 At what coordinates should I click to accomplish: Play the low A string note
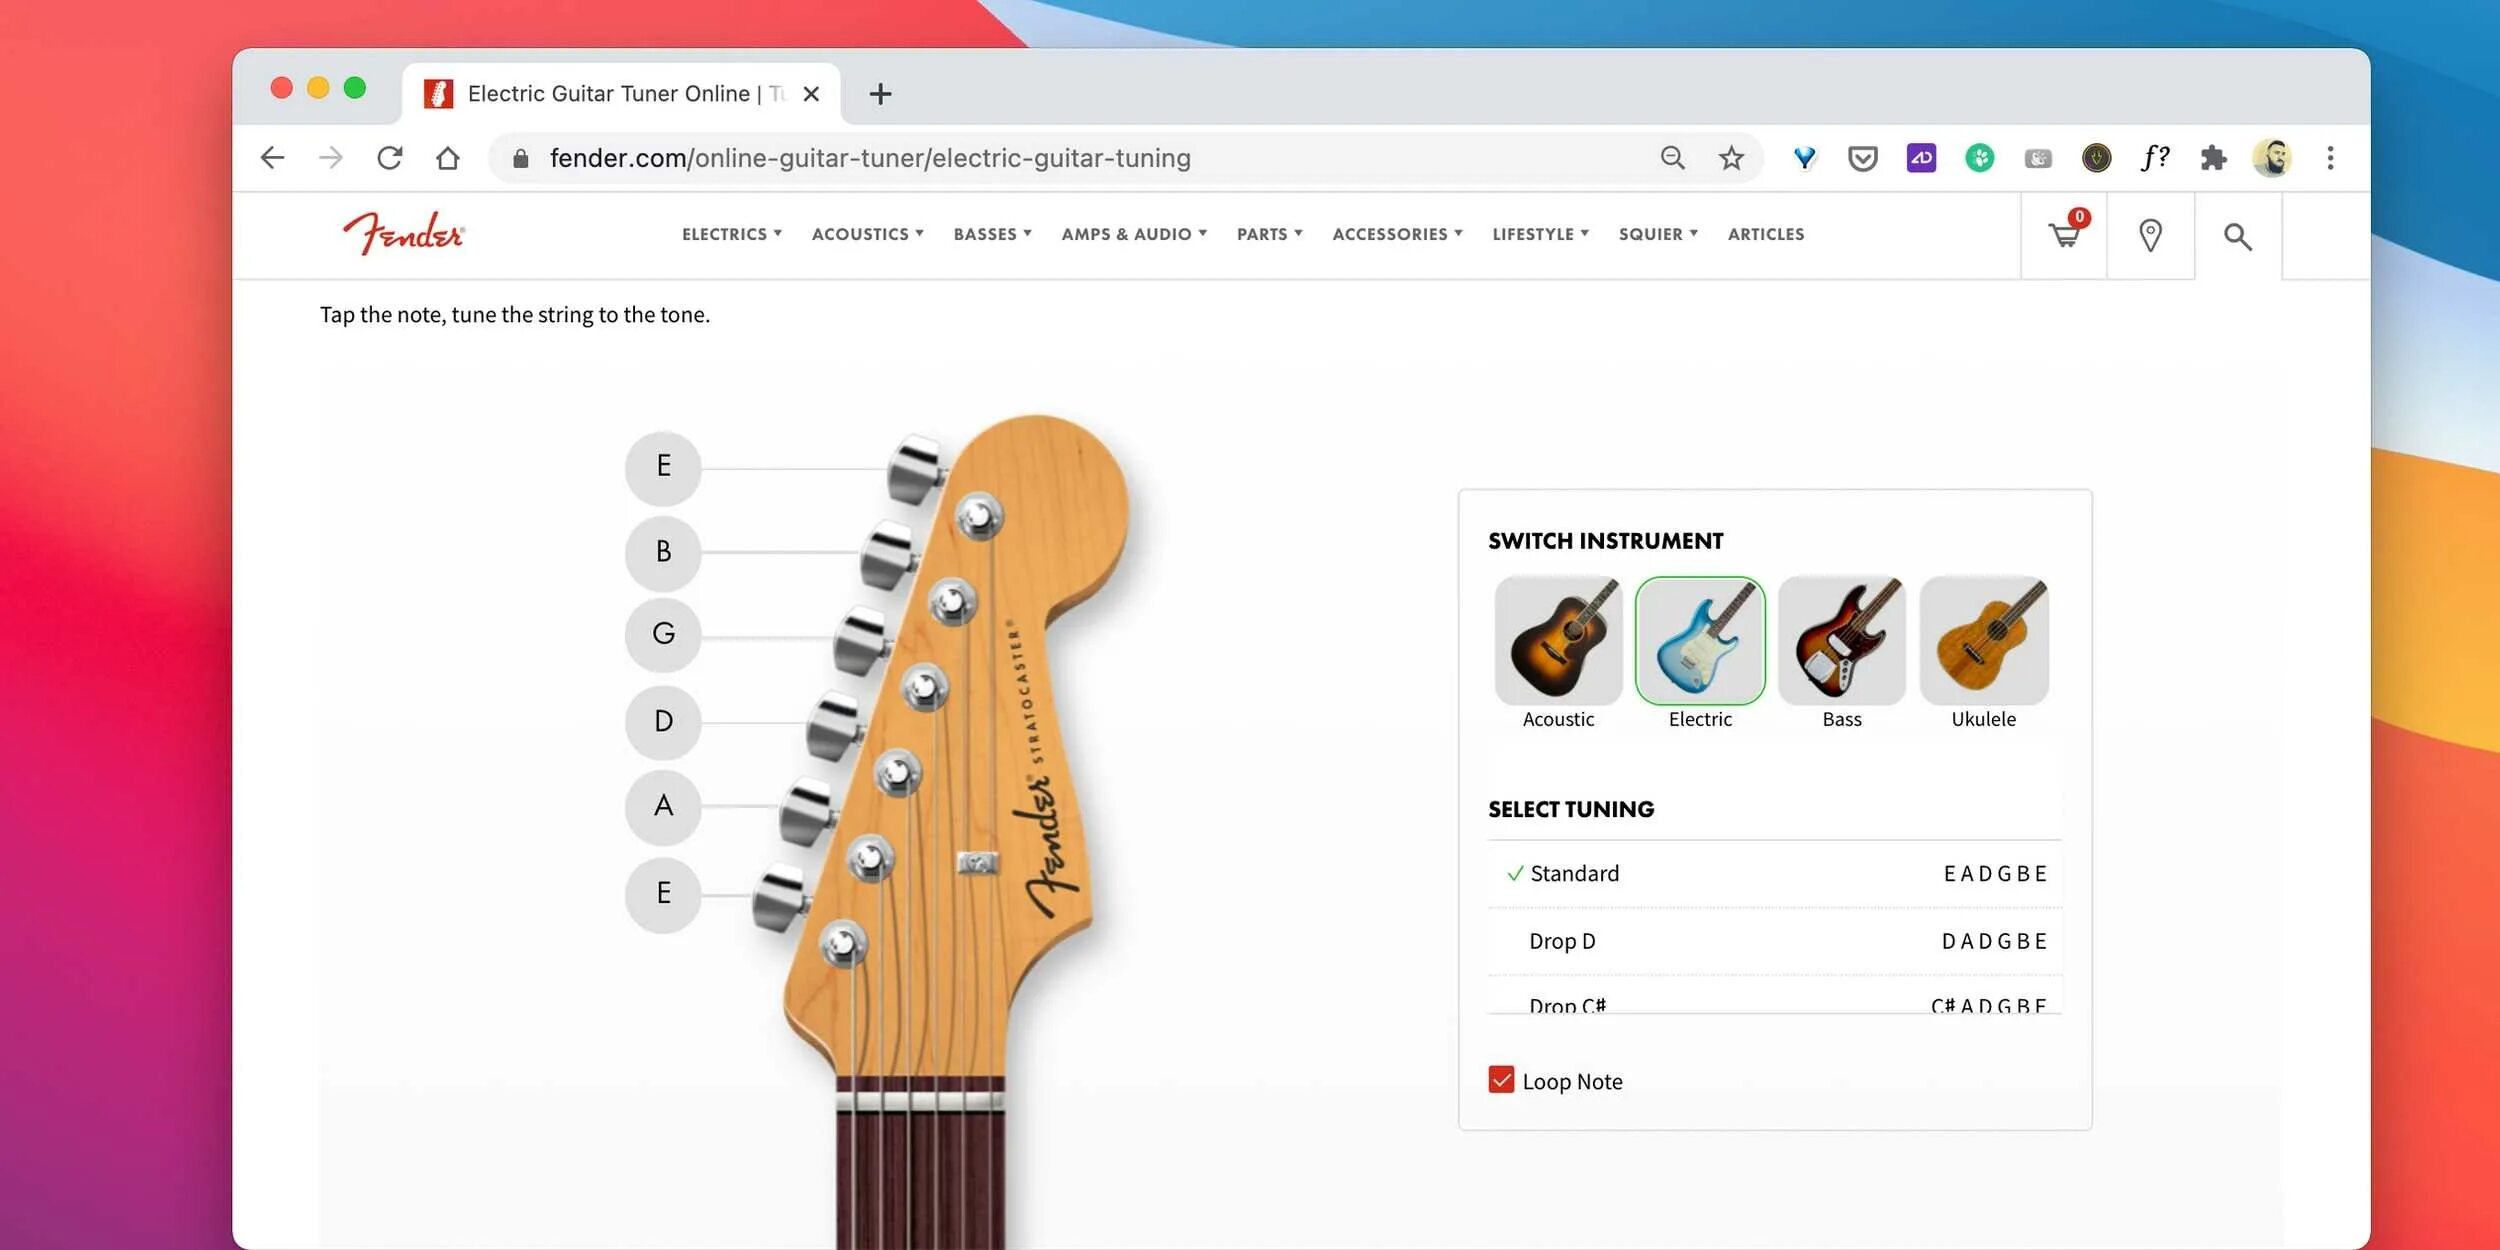663,806
